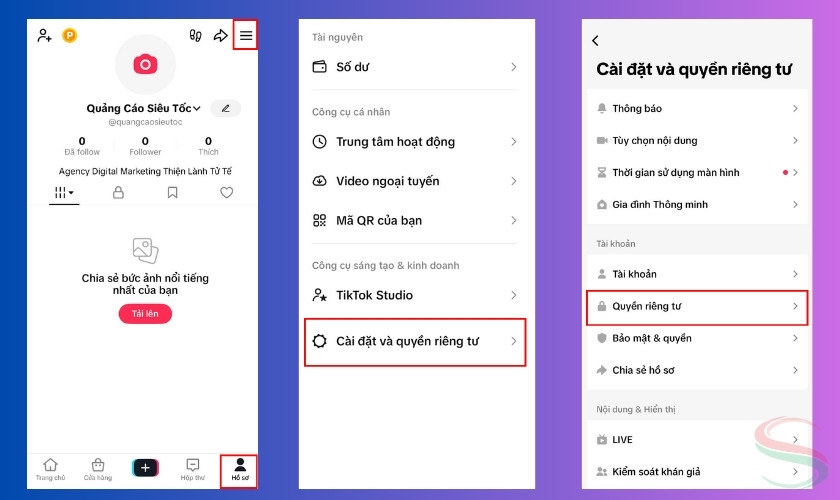Screen dimensions: 840x500
Task: Tap the camera icon to add avatar
Action: click(145, 64)
